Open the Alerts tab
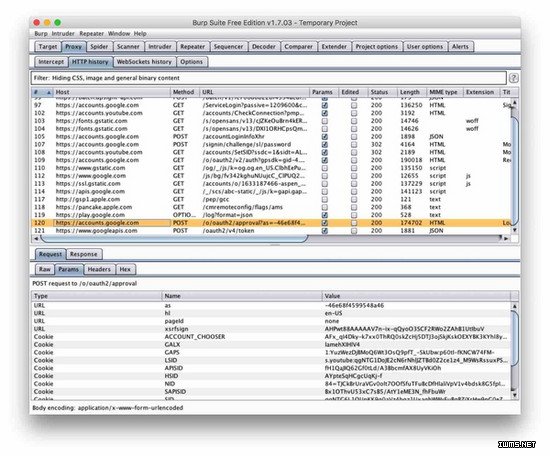 point(461,47)
